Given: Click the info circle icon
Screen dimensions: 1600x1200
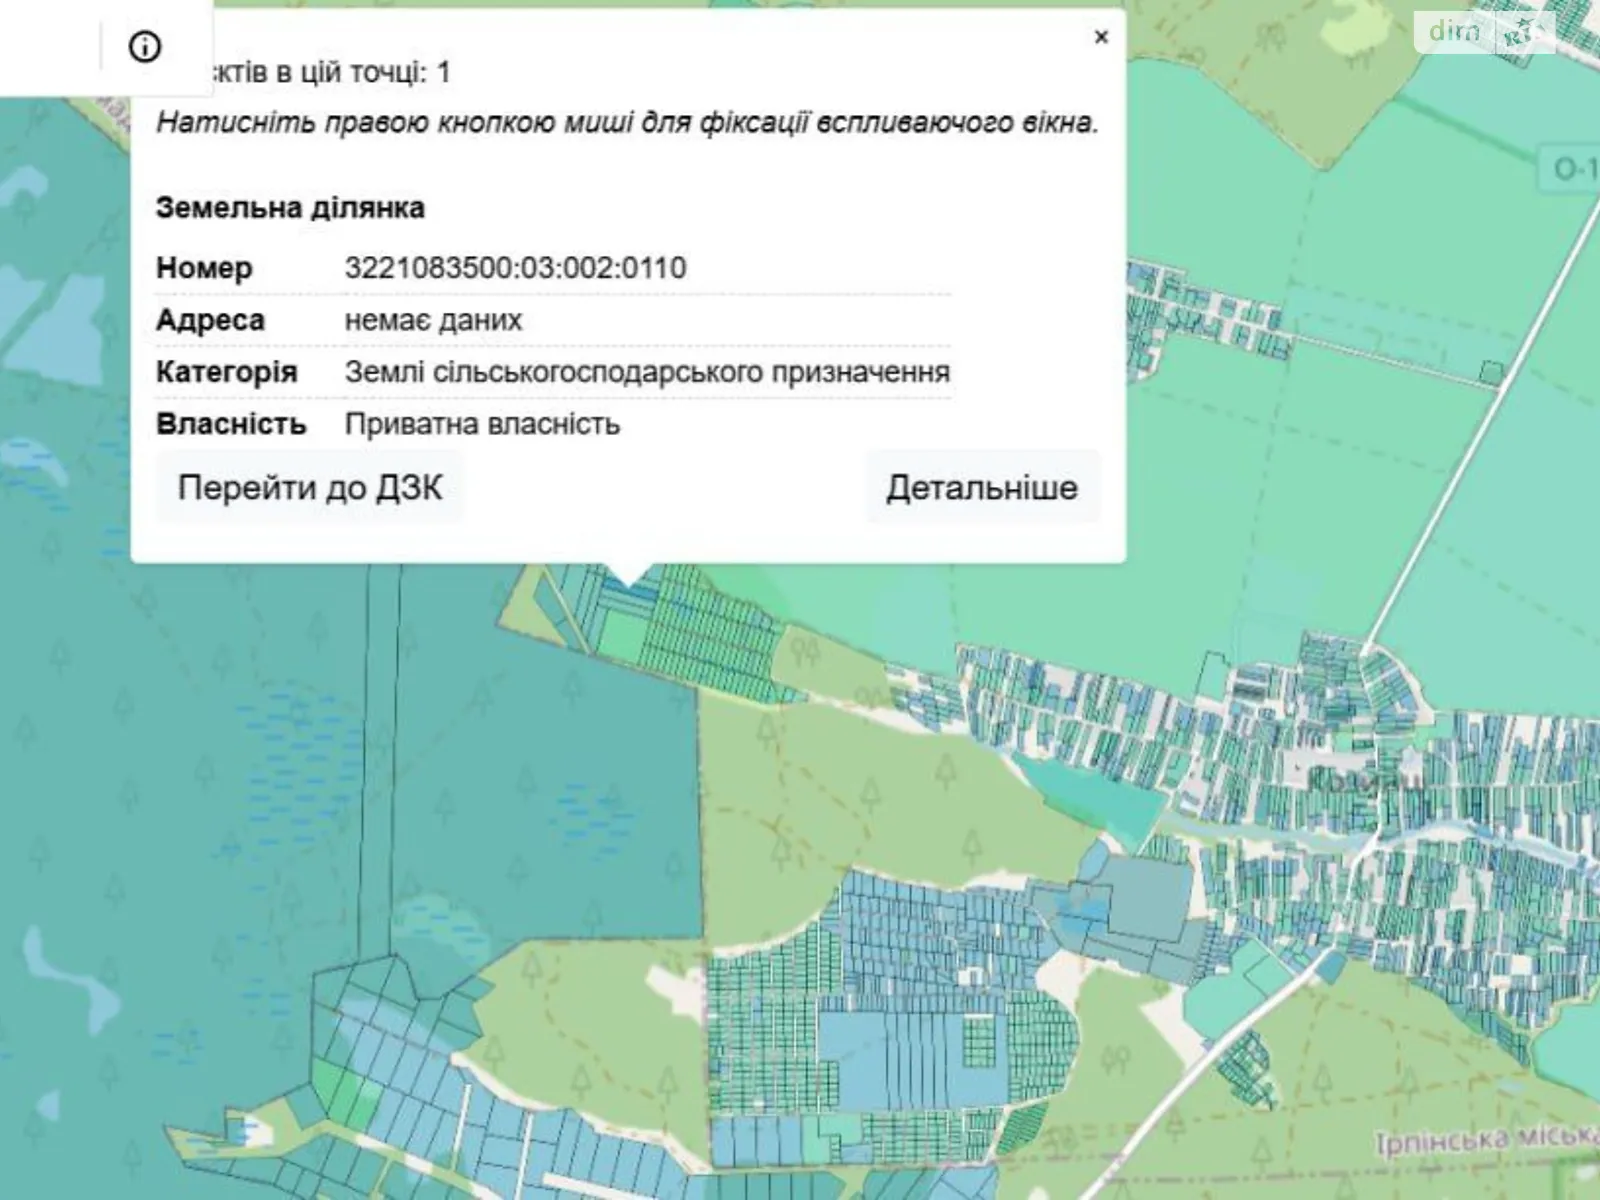Looking at the screenshot, I should click(x=145, y=46).
